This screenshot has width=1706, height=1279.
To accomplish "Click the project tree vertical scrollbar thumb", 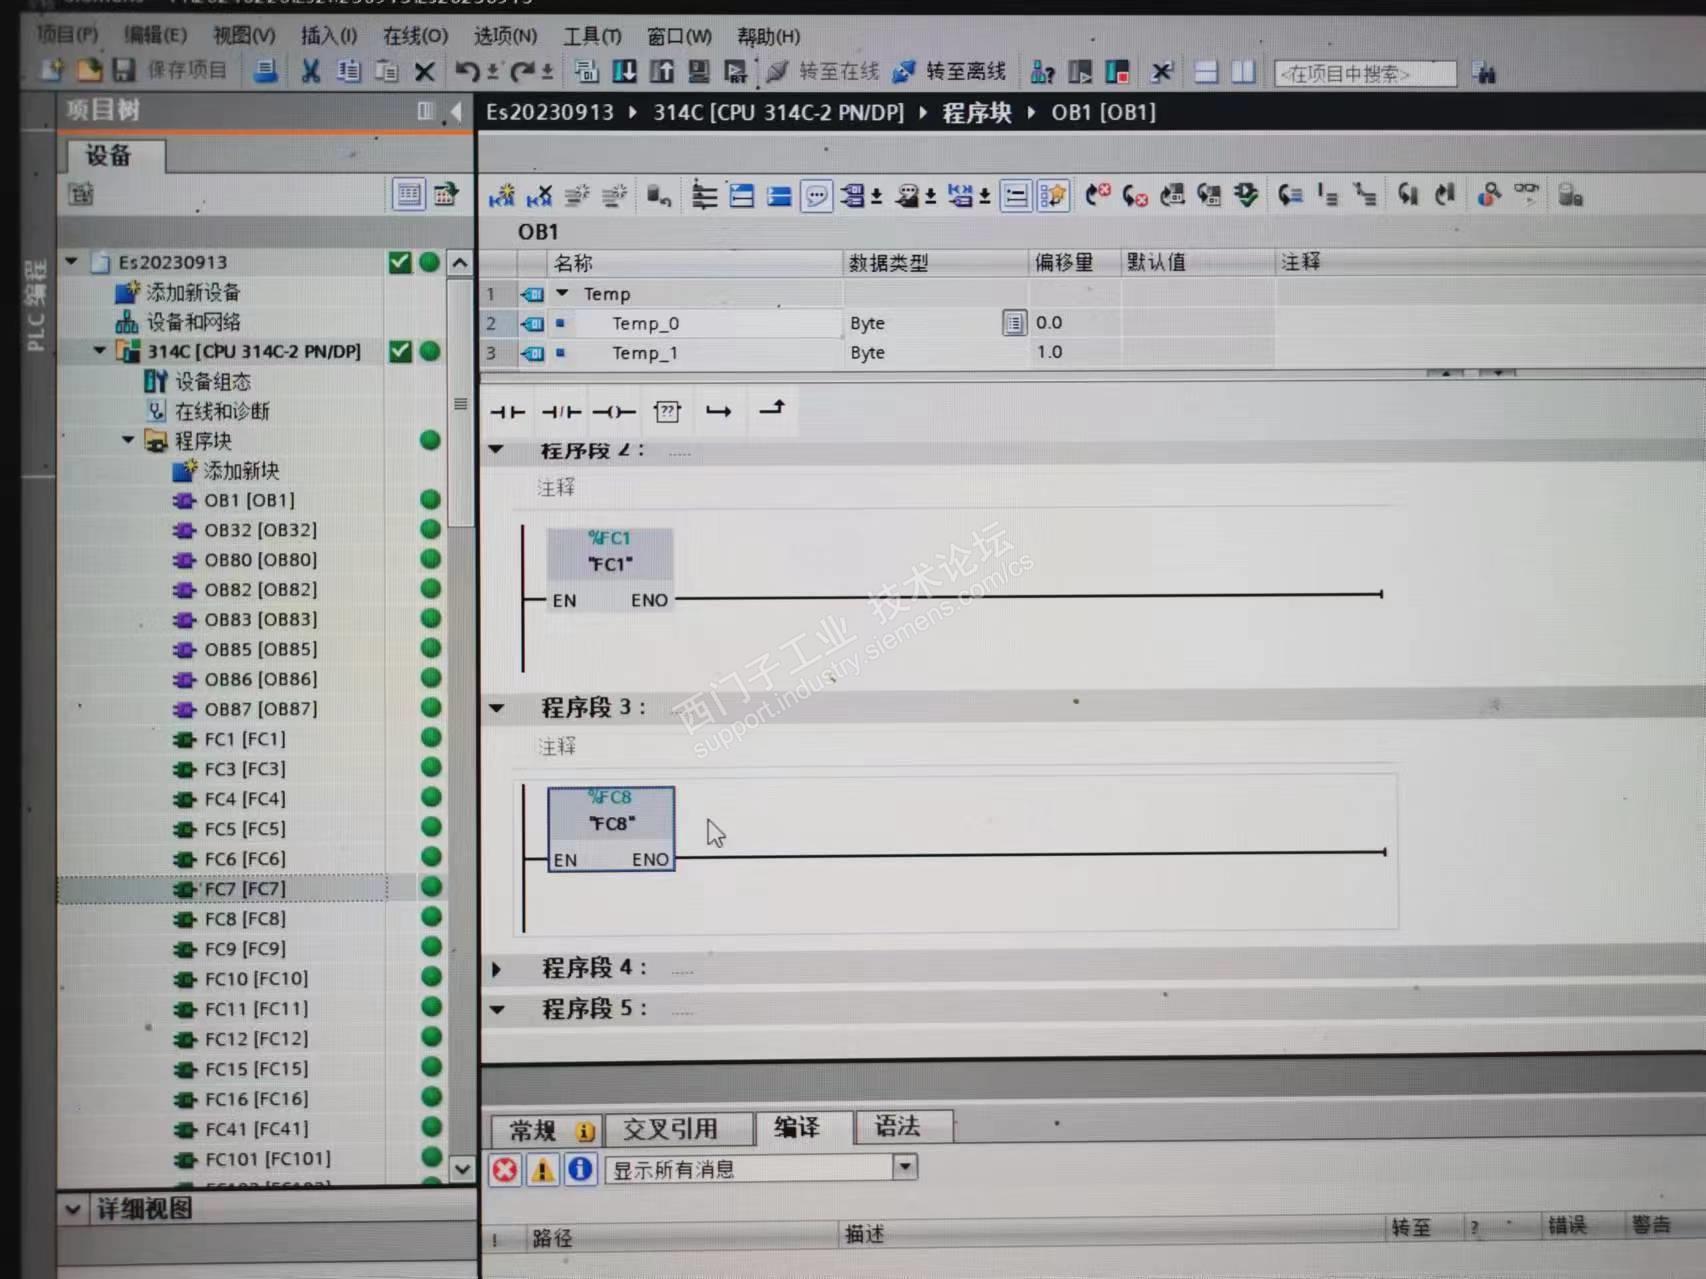I will (x=460, y=403).
